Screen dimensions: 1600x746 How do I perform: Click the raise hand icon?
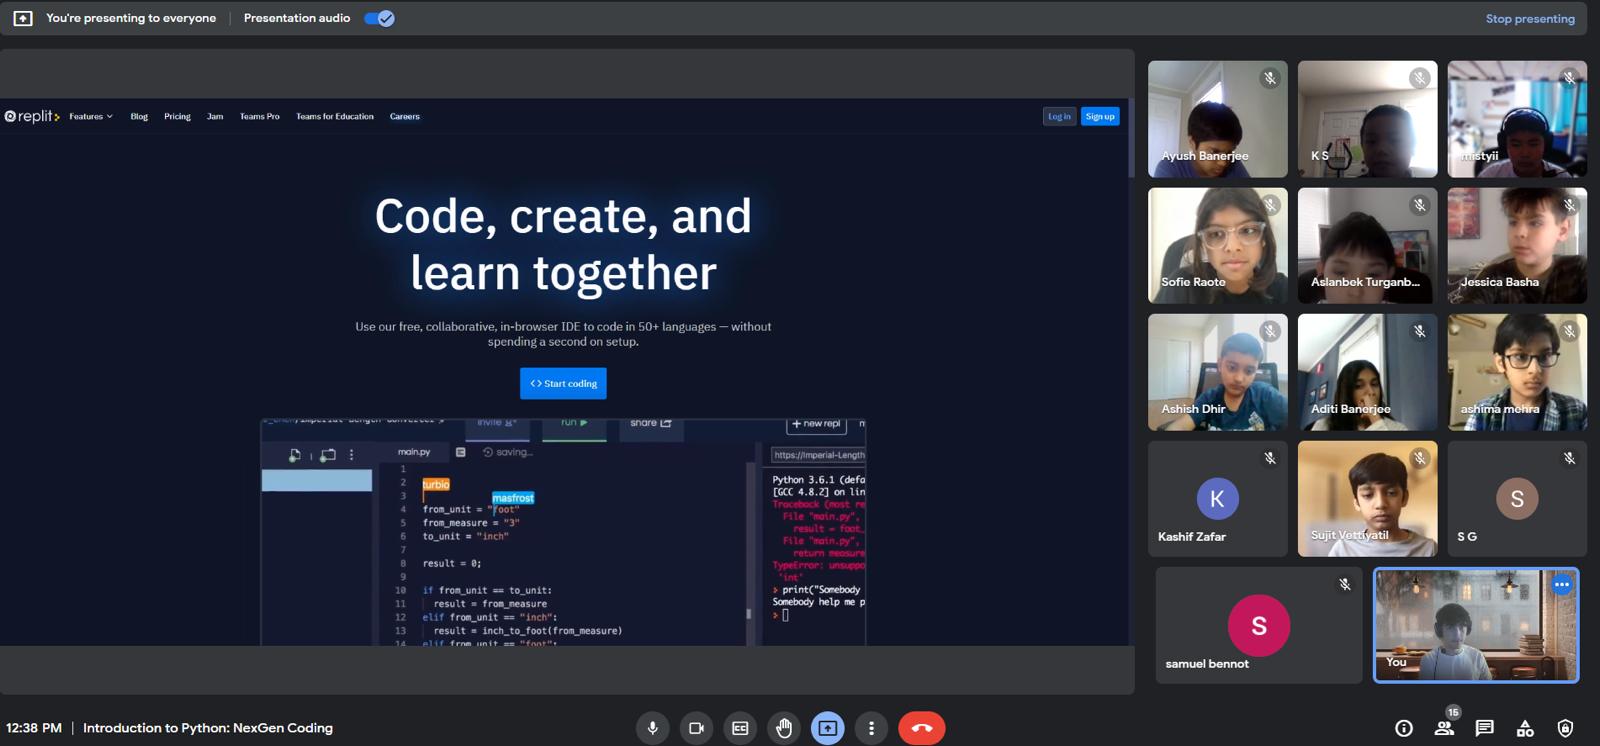pyautogui.click(x=784, y=728)
